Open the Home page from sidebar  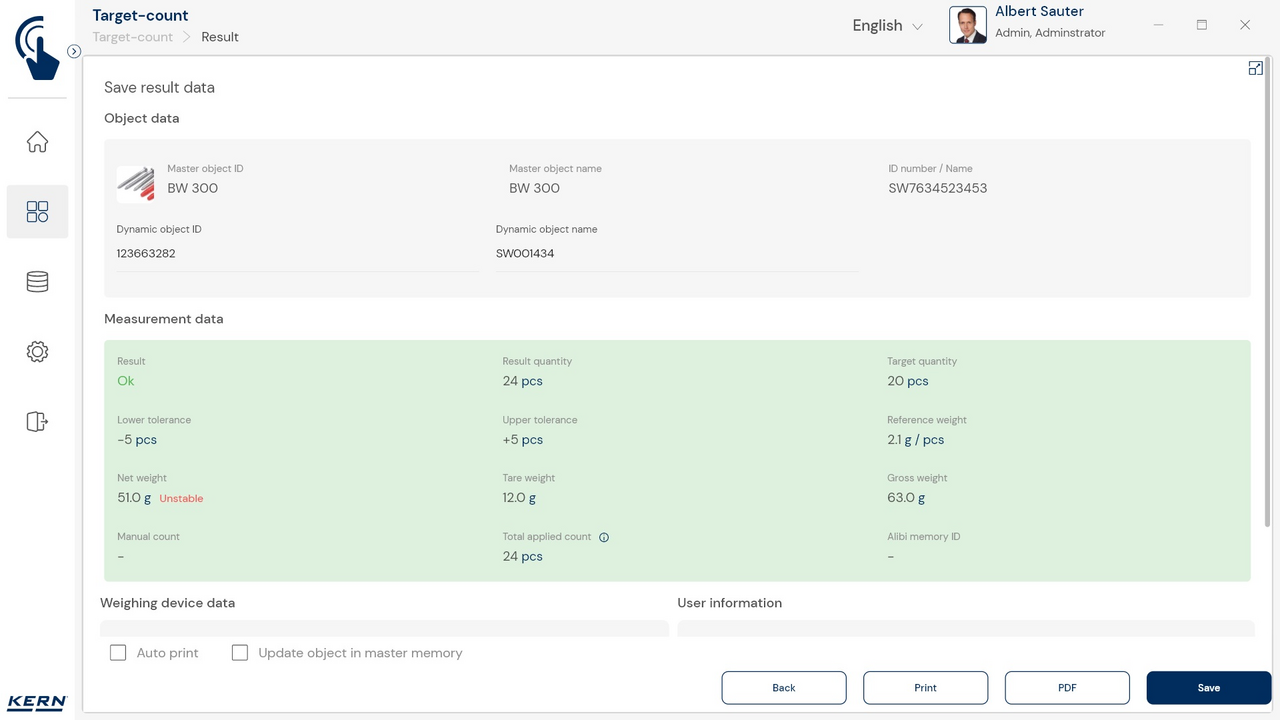(x=37, y=142)
